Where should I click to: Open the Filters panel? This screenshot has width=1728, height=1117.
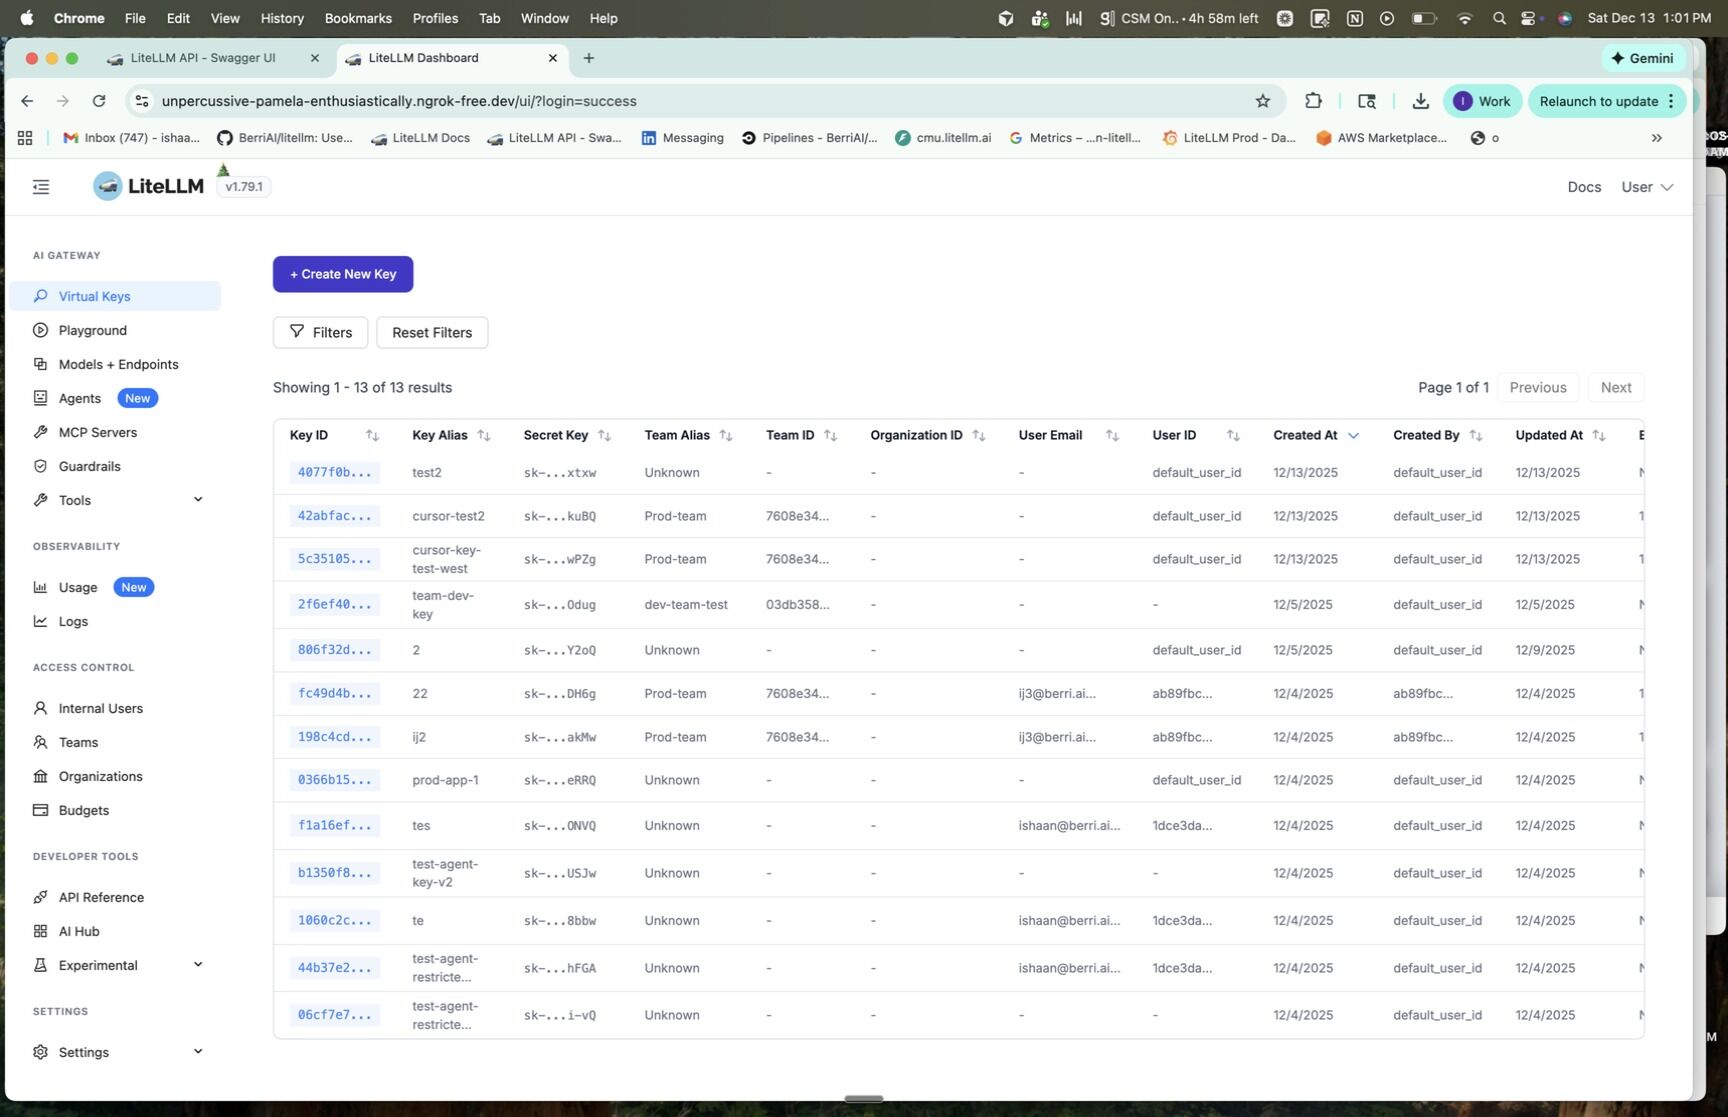(320, 332)
